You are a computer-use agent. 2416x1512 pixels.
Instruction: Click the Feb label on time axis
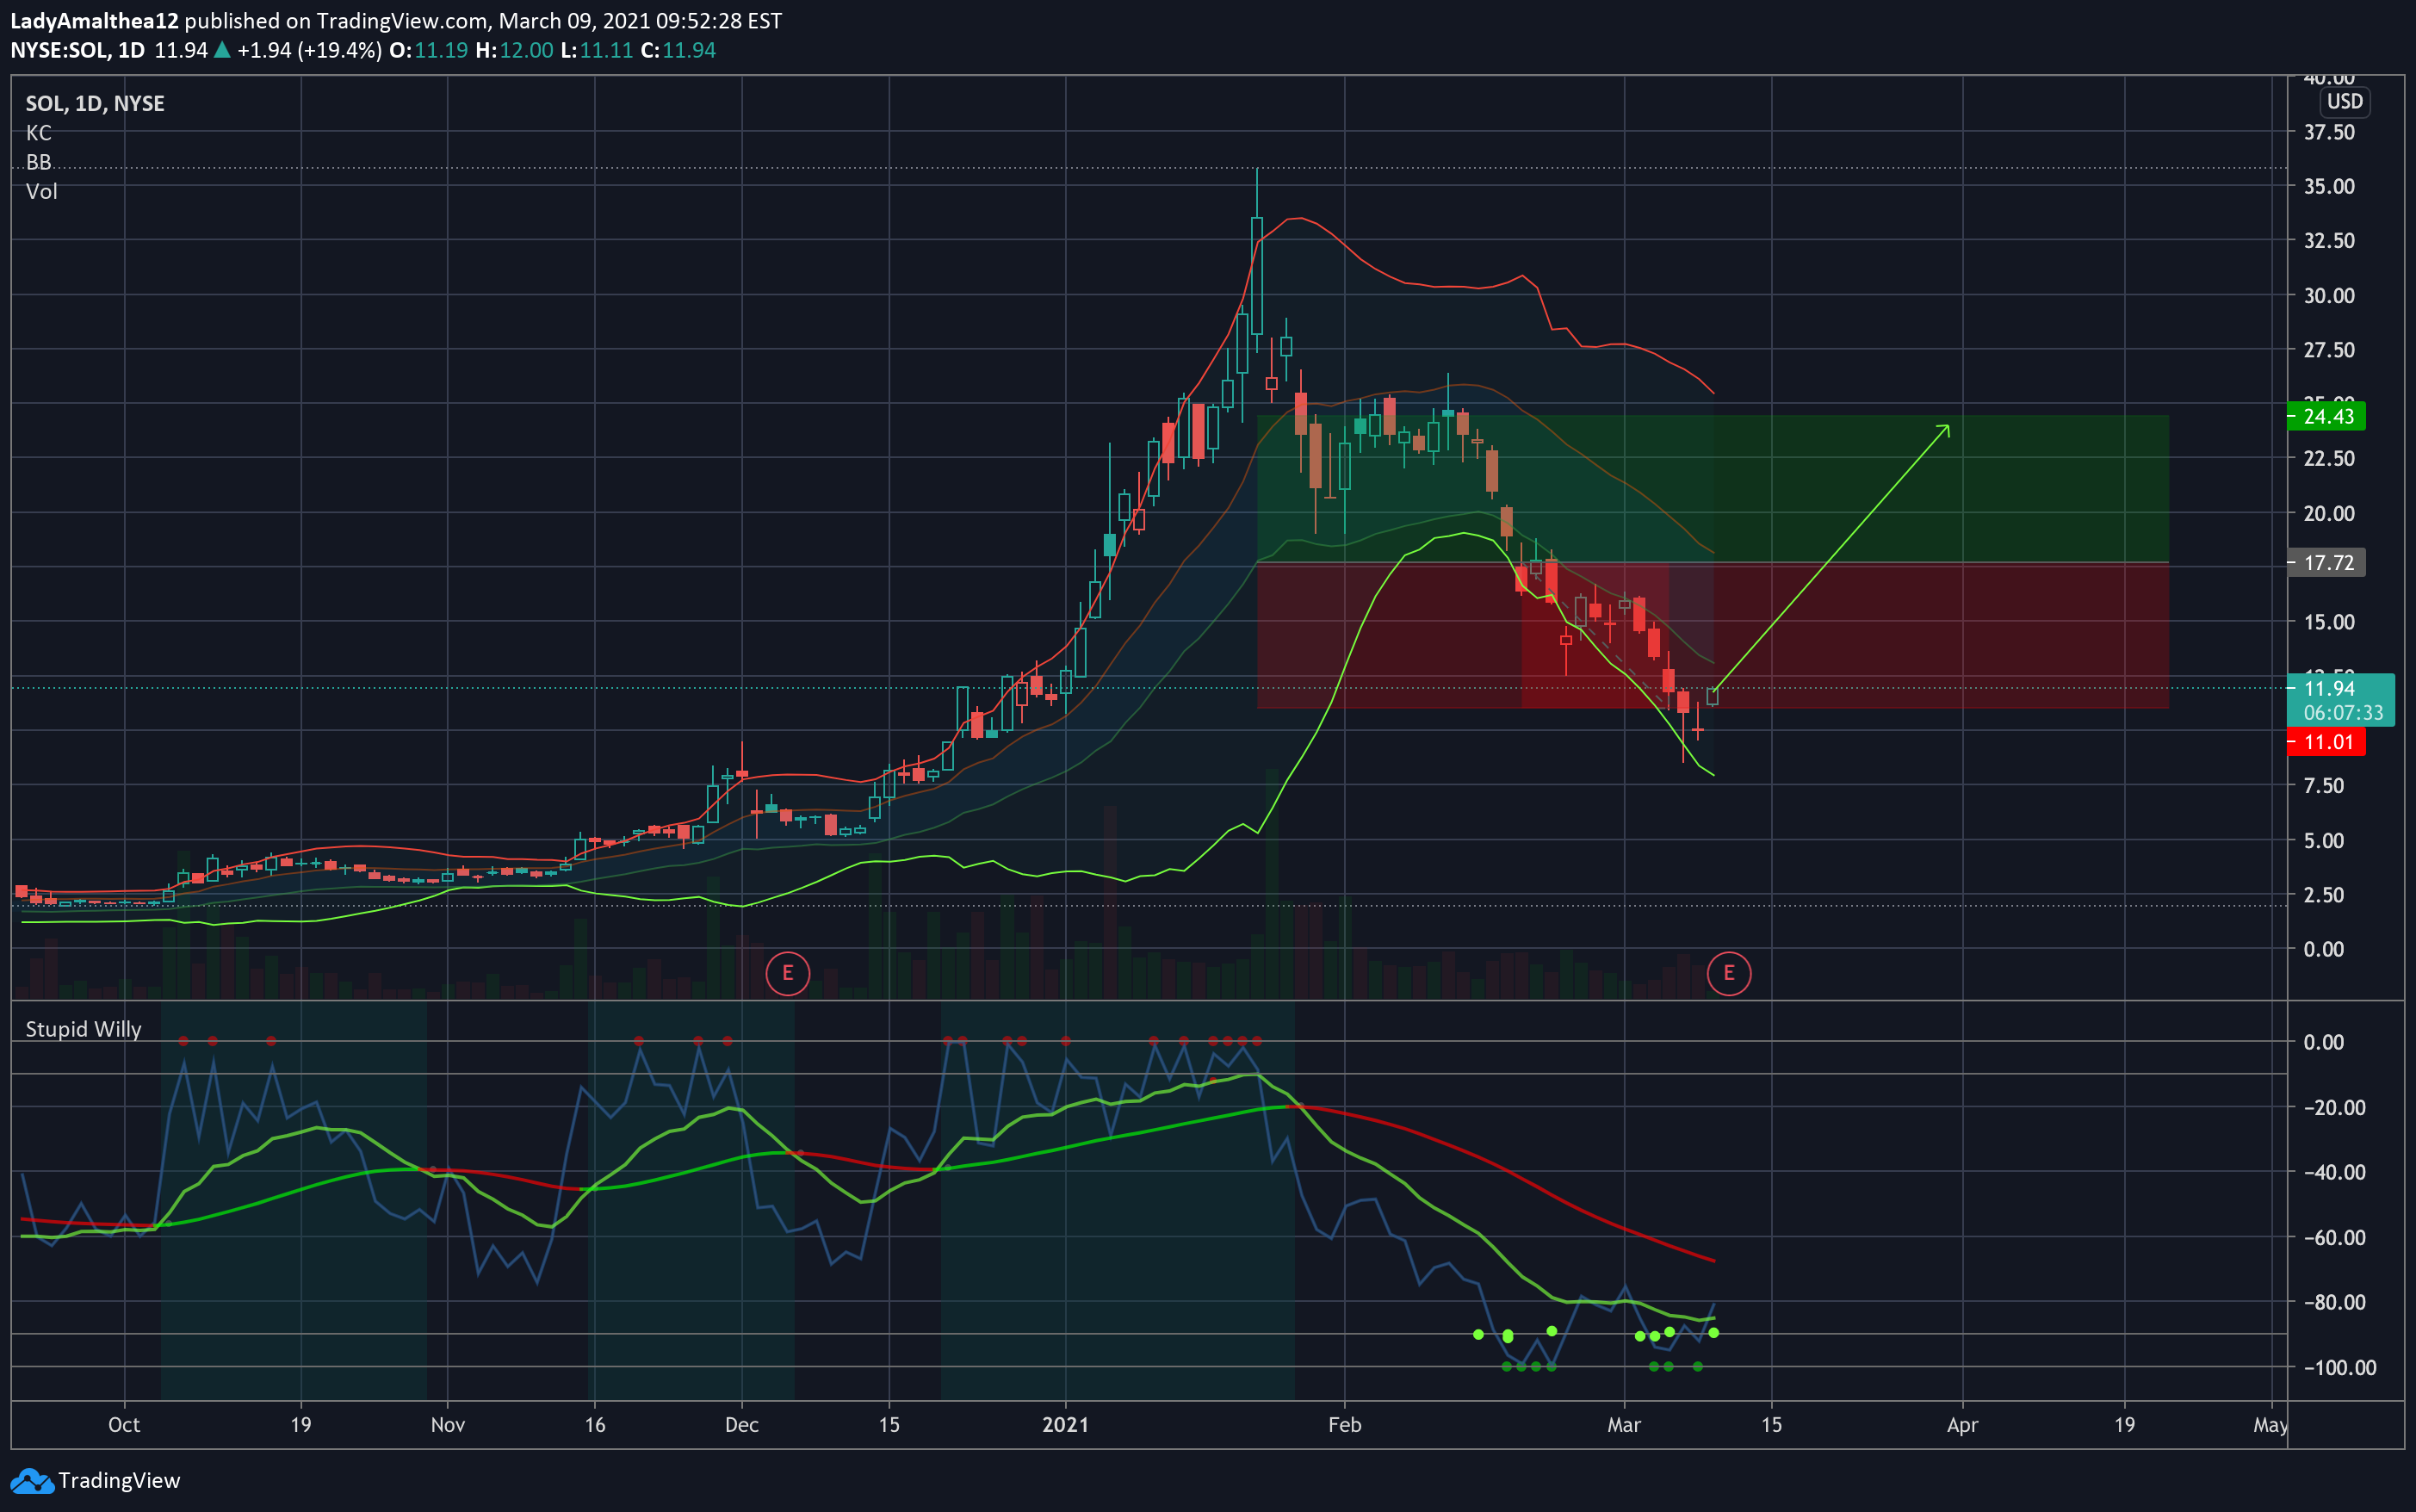1344,1425
